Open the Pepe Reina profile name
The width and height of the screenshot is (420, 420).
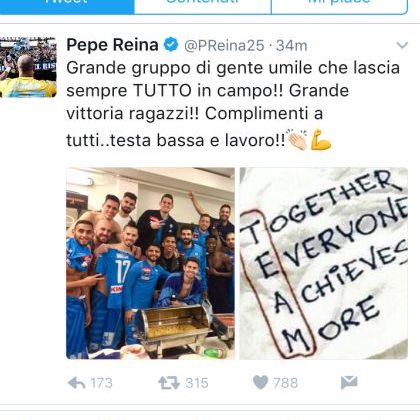[112, 45]
